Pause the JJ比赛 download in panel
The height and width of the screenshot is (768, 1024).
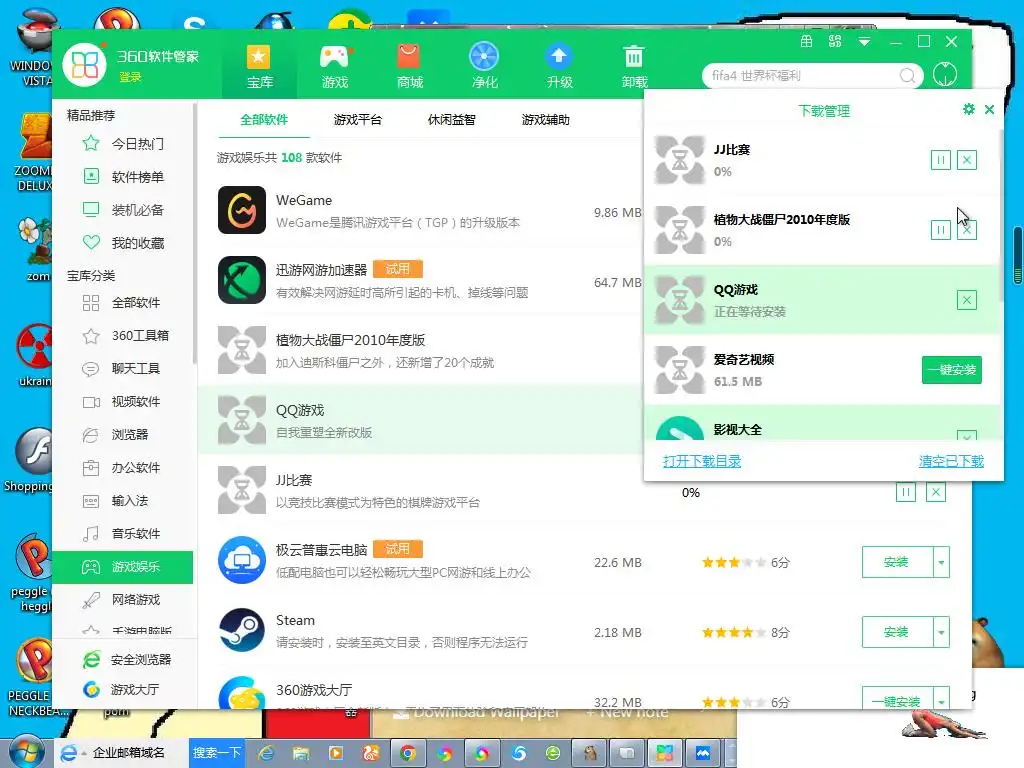940,160
